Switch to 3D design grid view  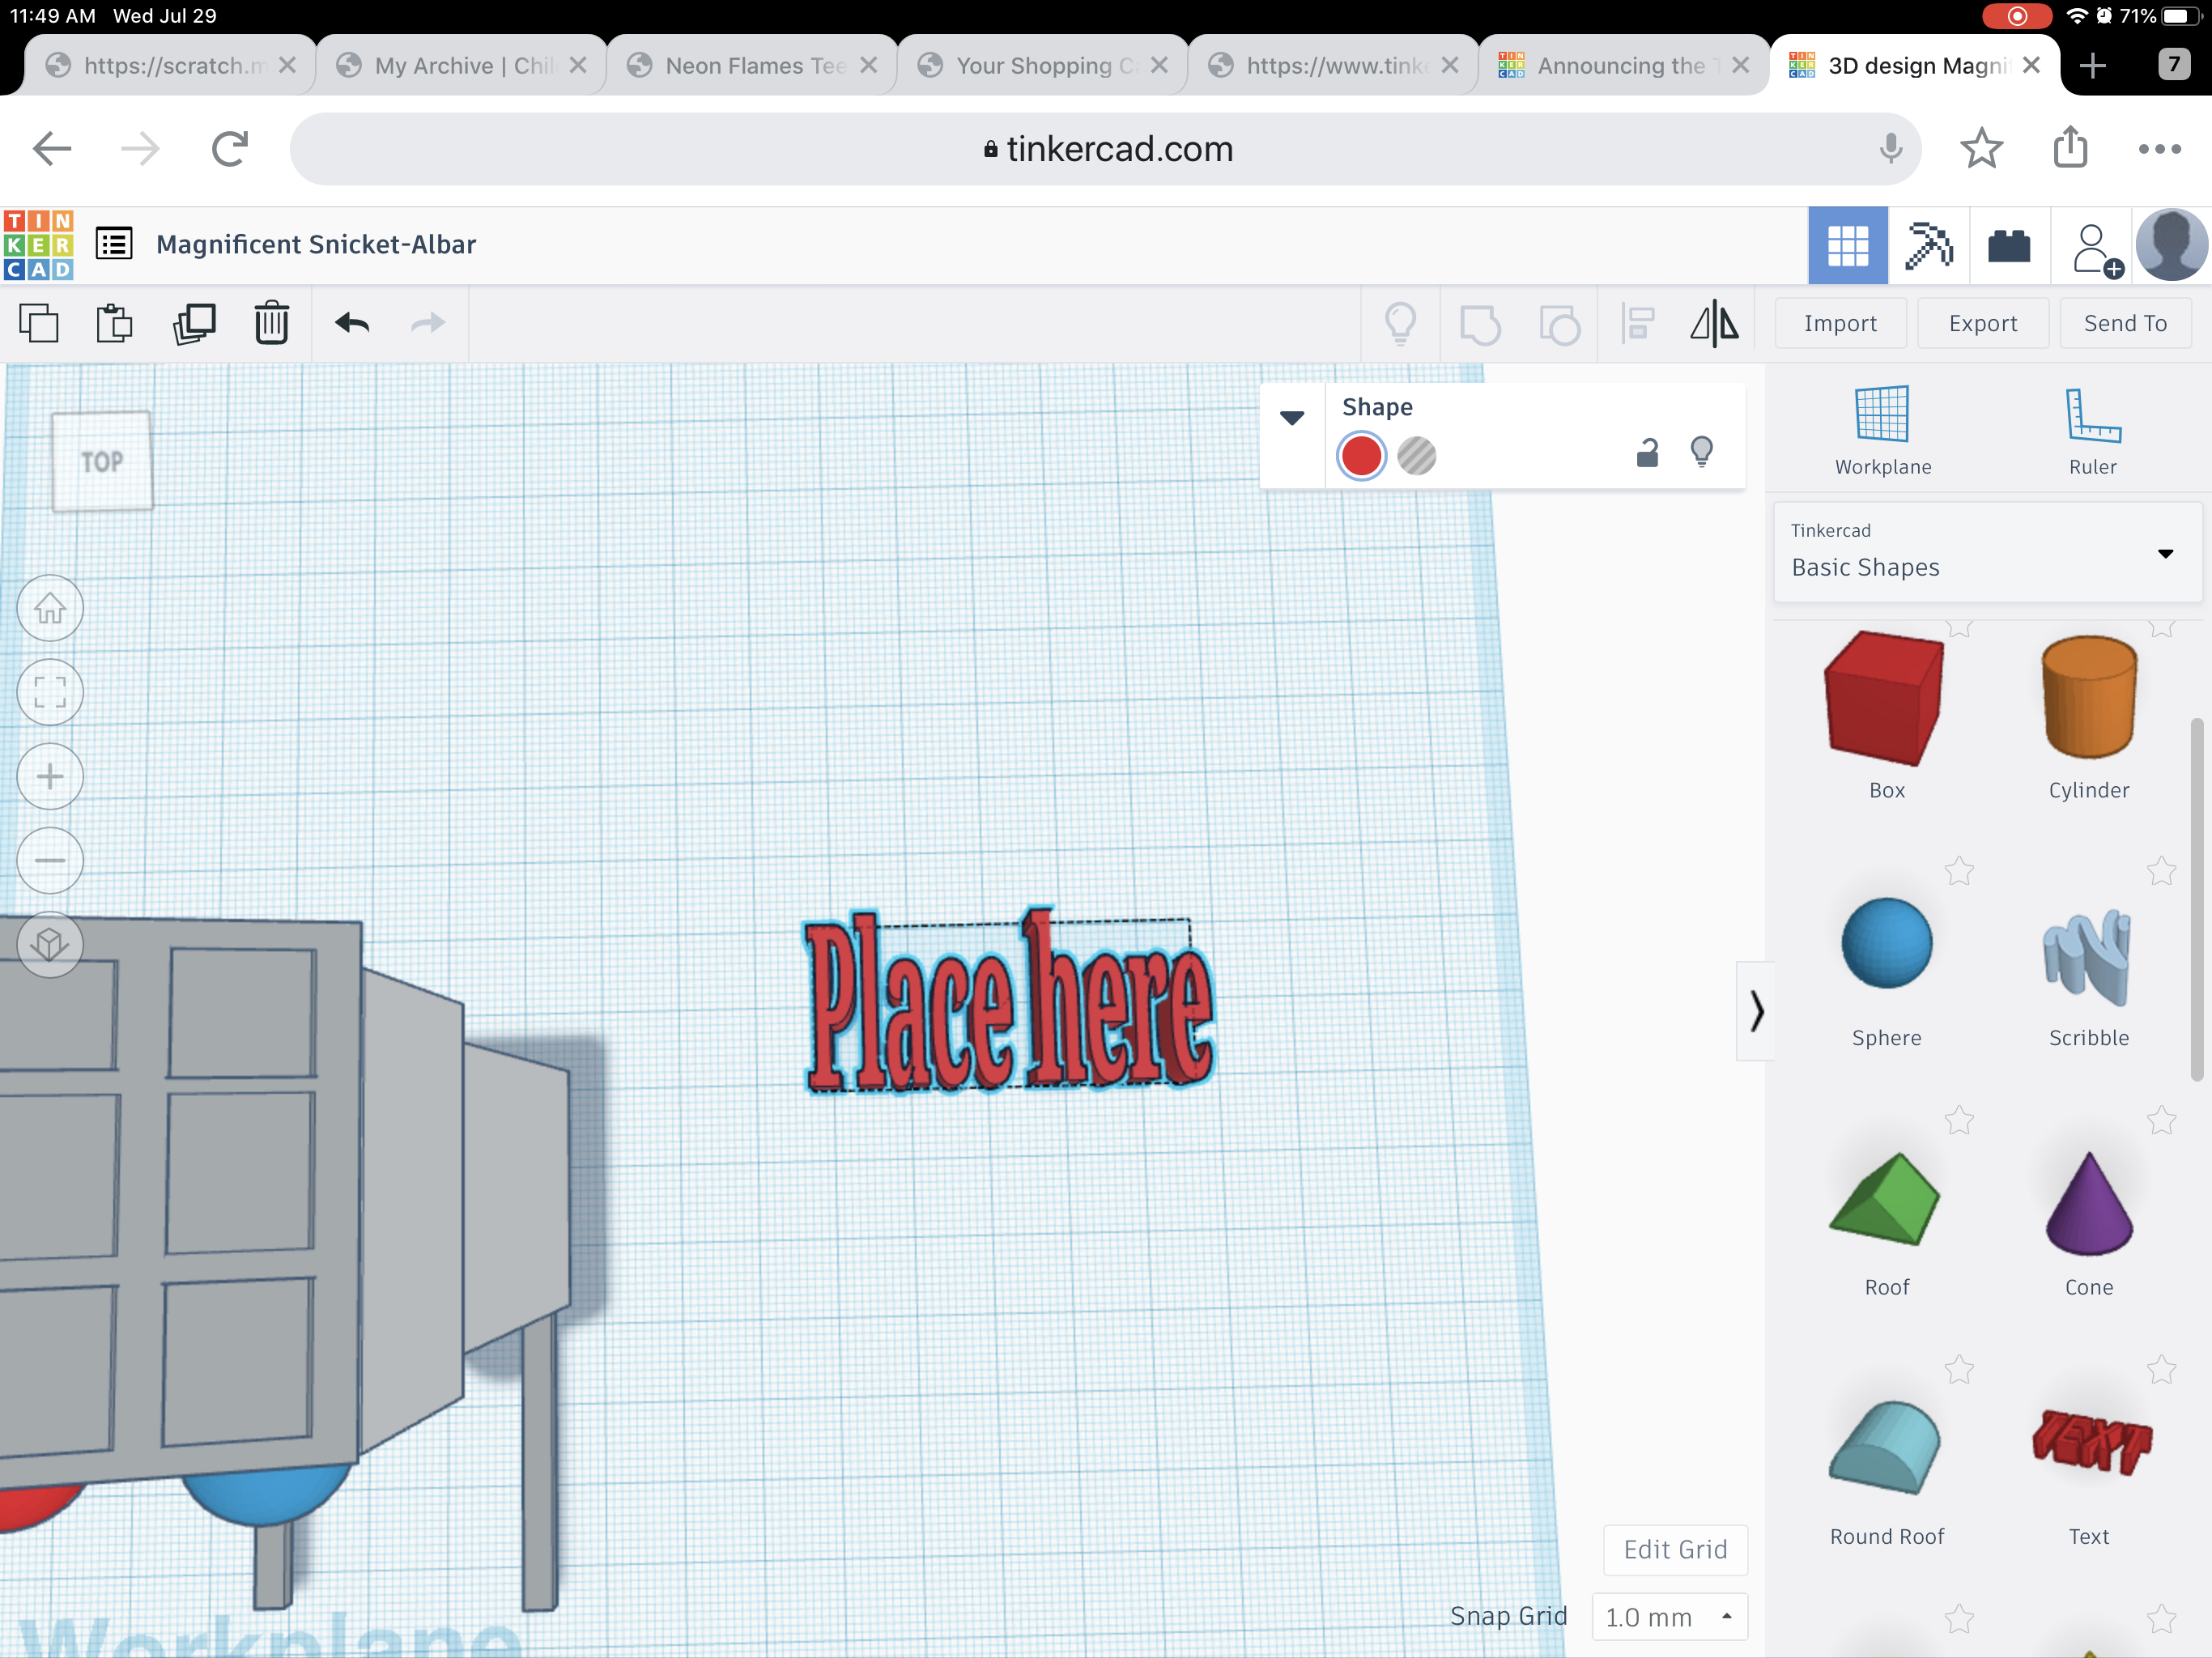coord(1848,246)
